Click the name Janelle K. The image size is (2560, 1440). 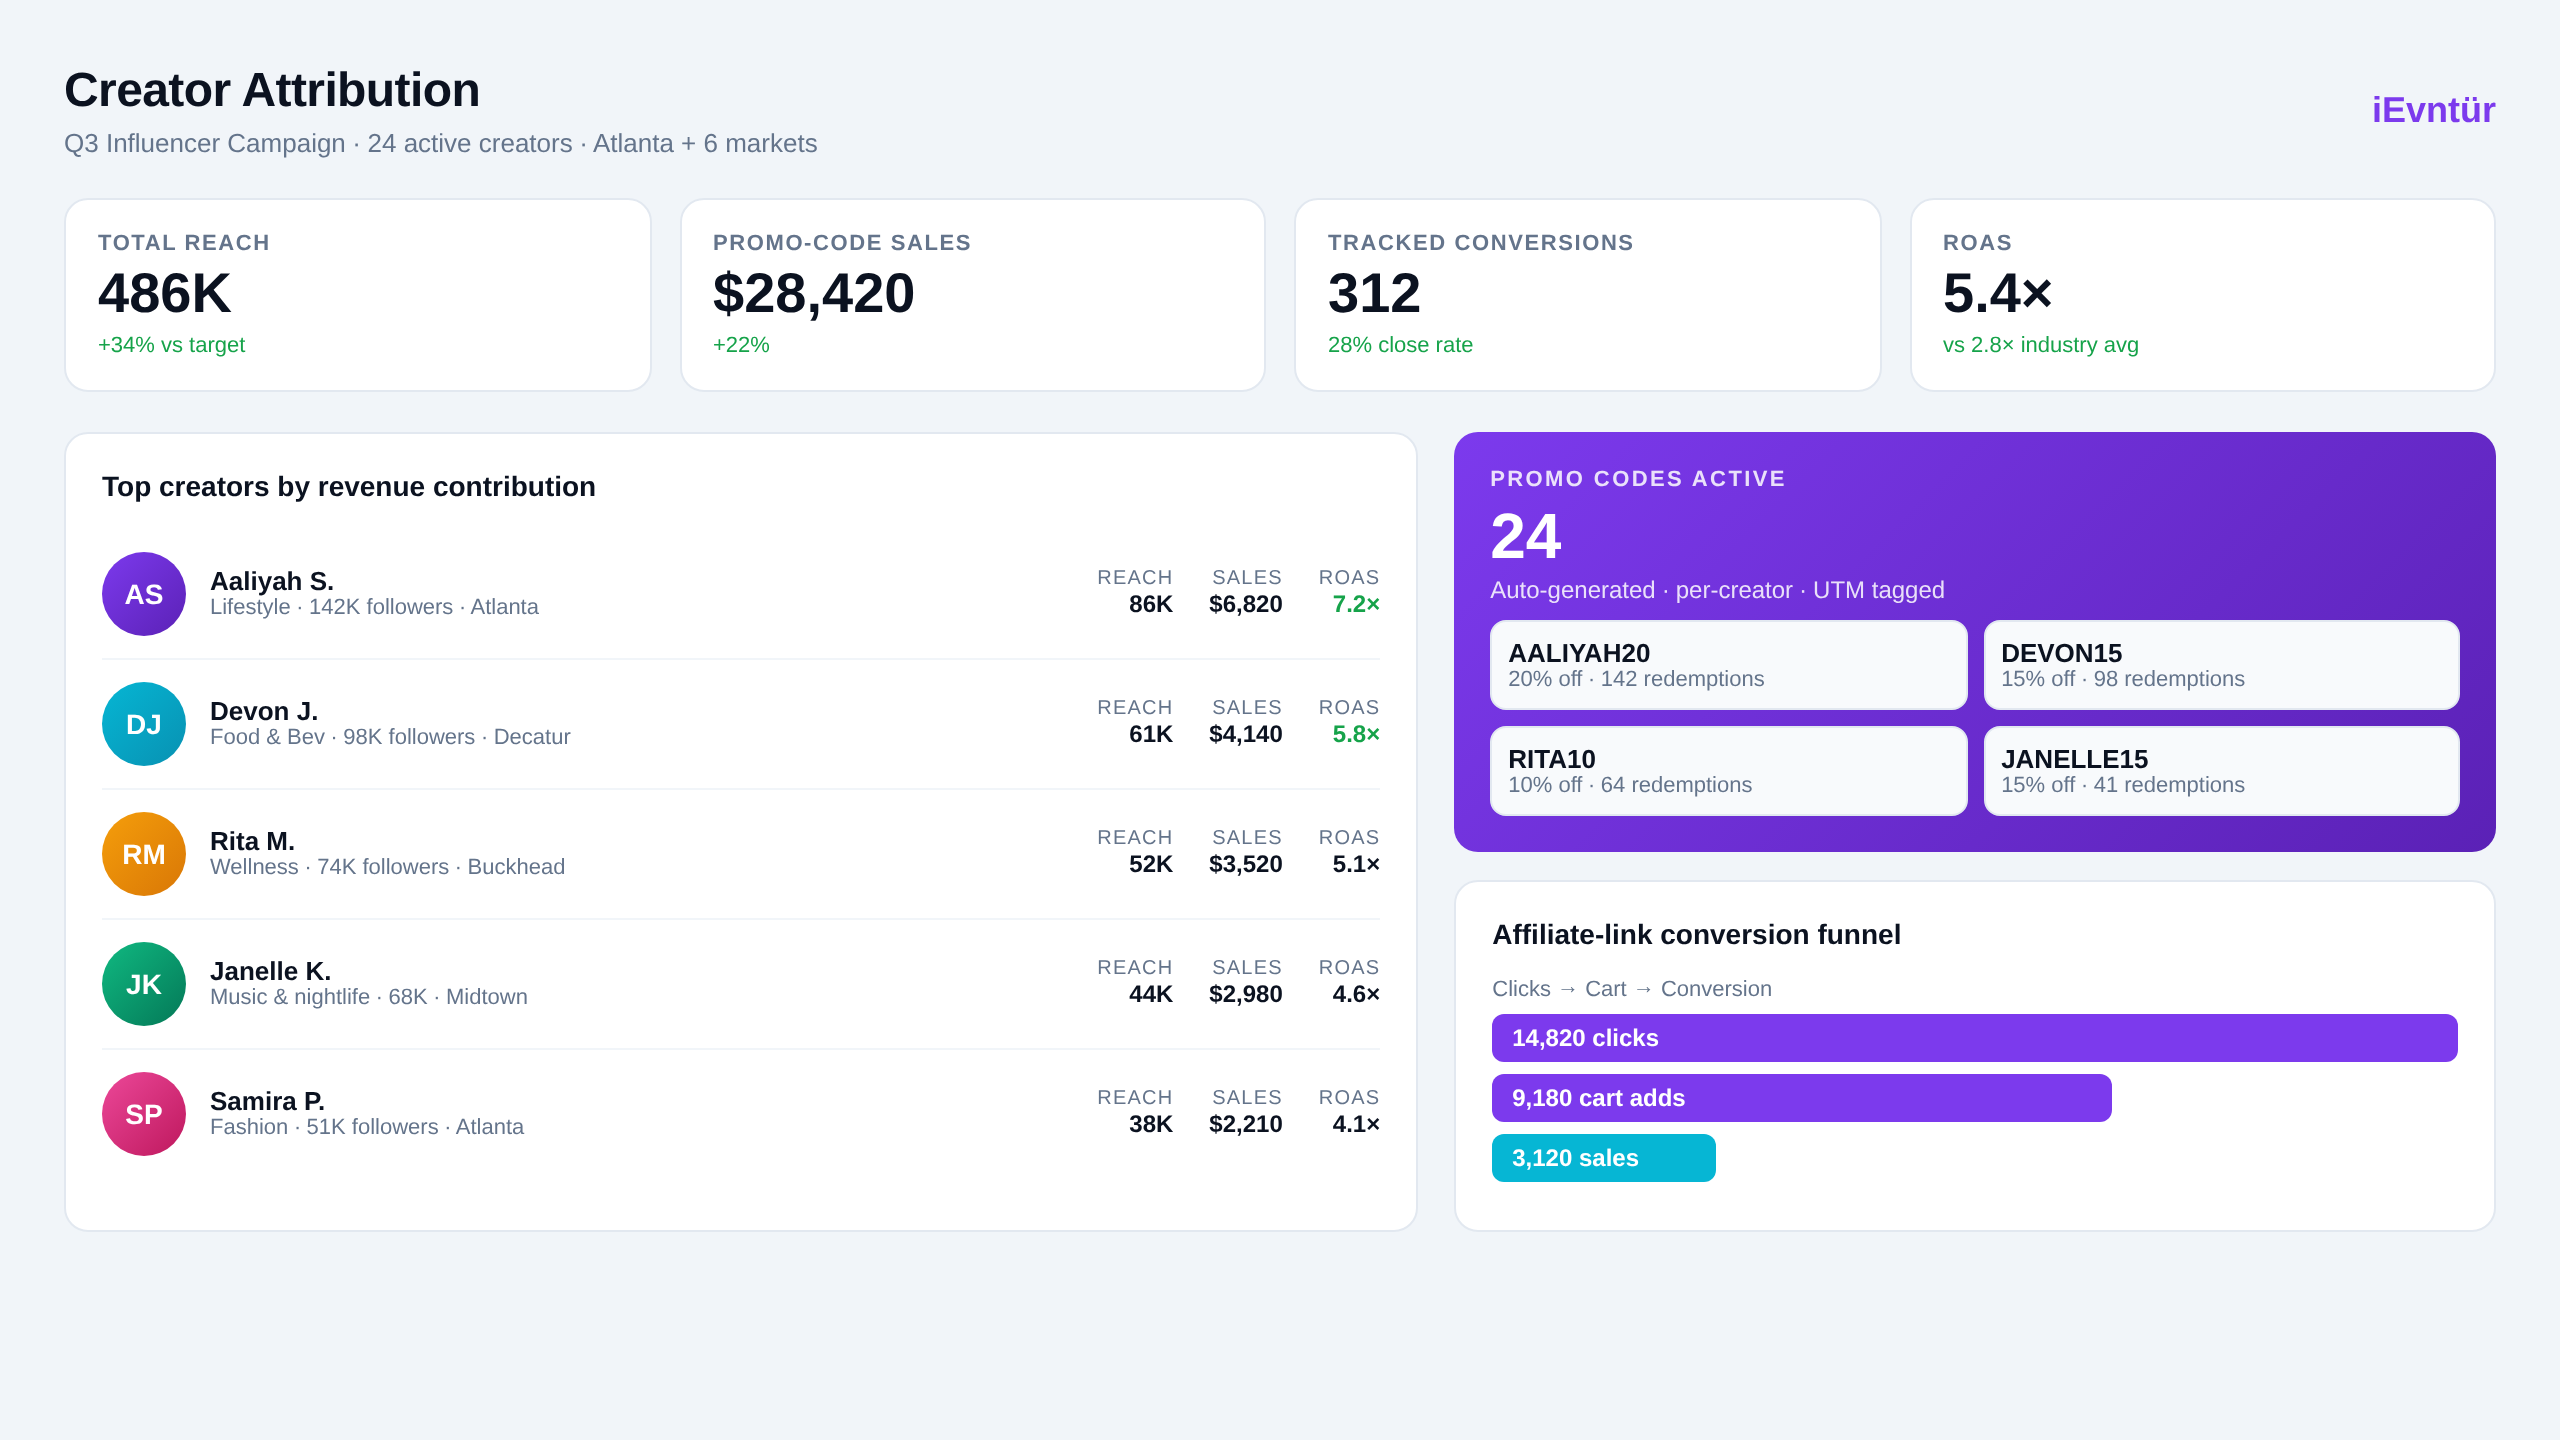270,971
